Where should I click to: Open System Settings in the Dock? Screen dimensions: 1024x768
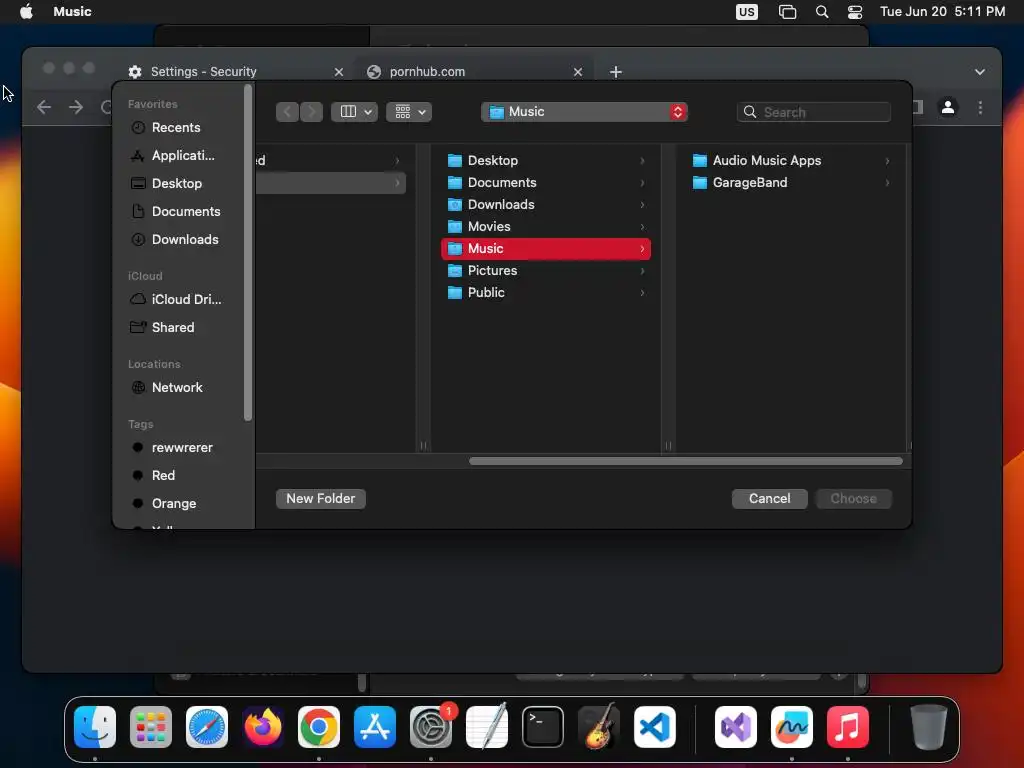pos(431,727)
